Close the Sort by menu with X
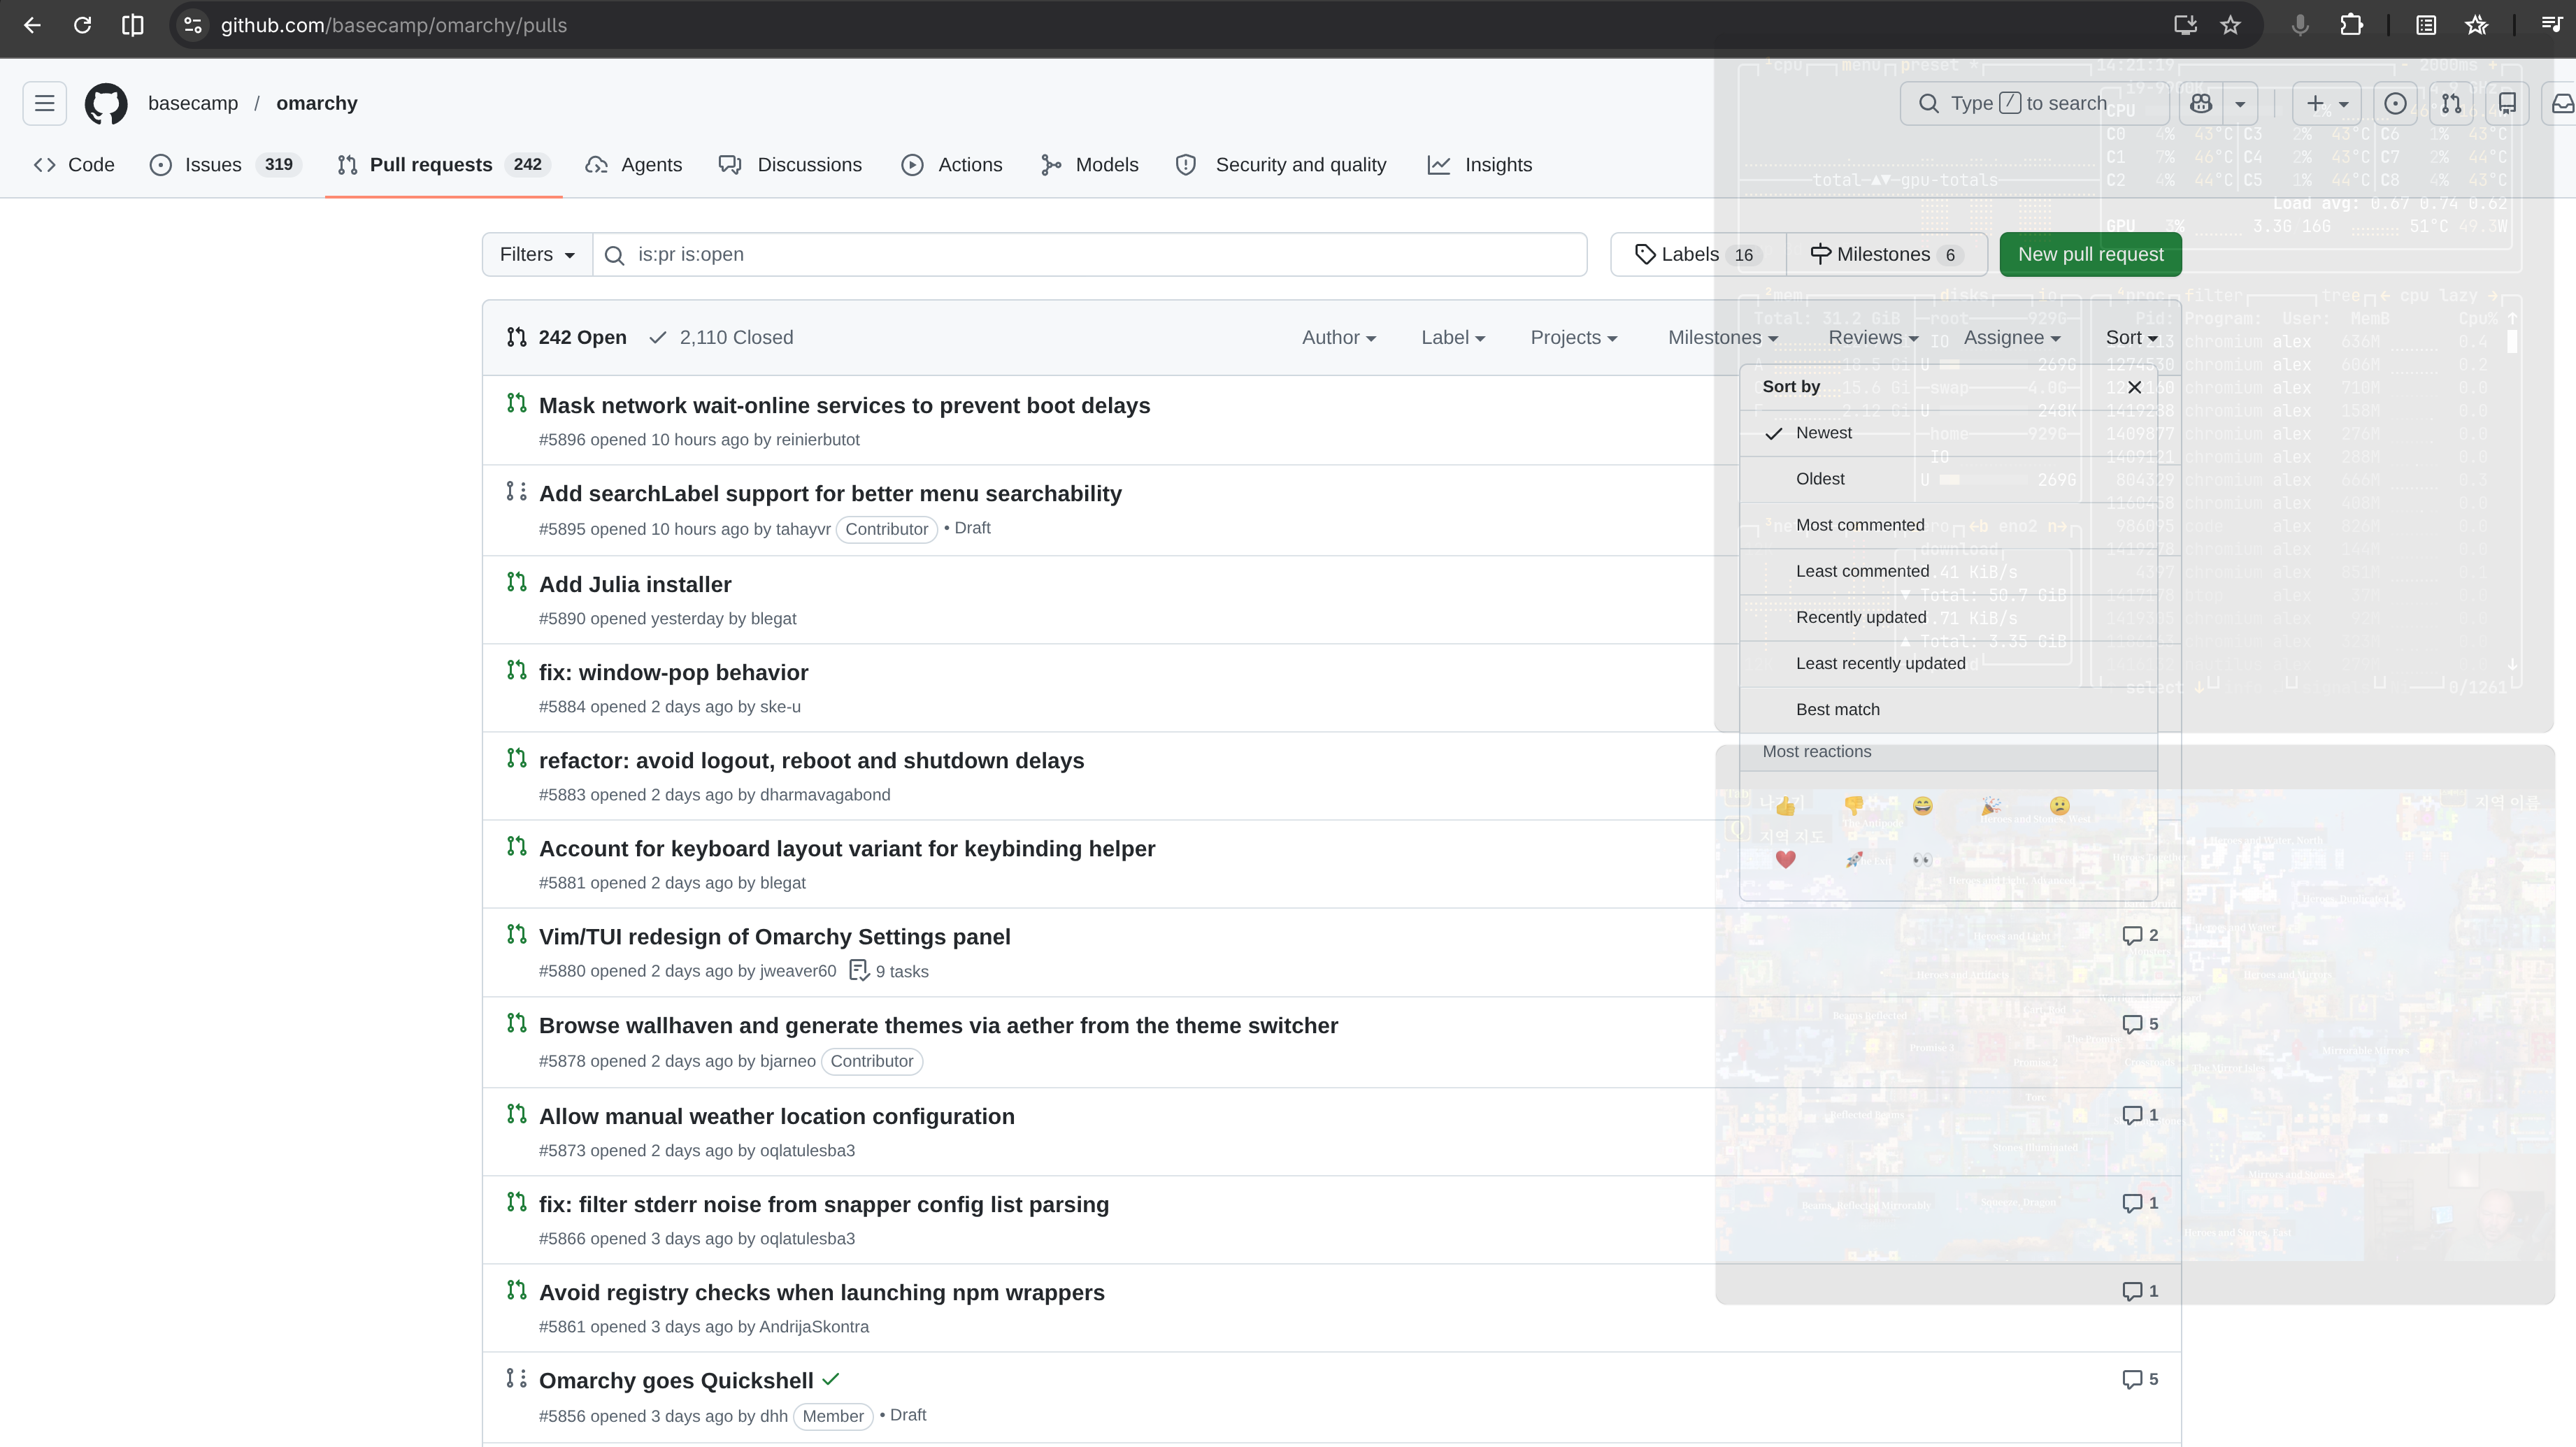The height and width of the screenshot is (1447, 2576). tap(2134, 387)
